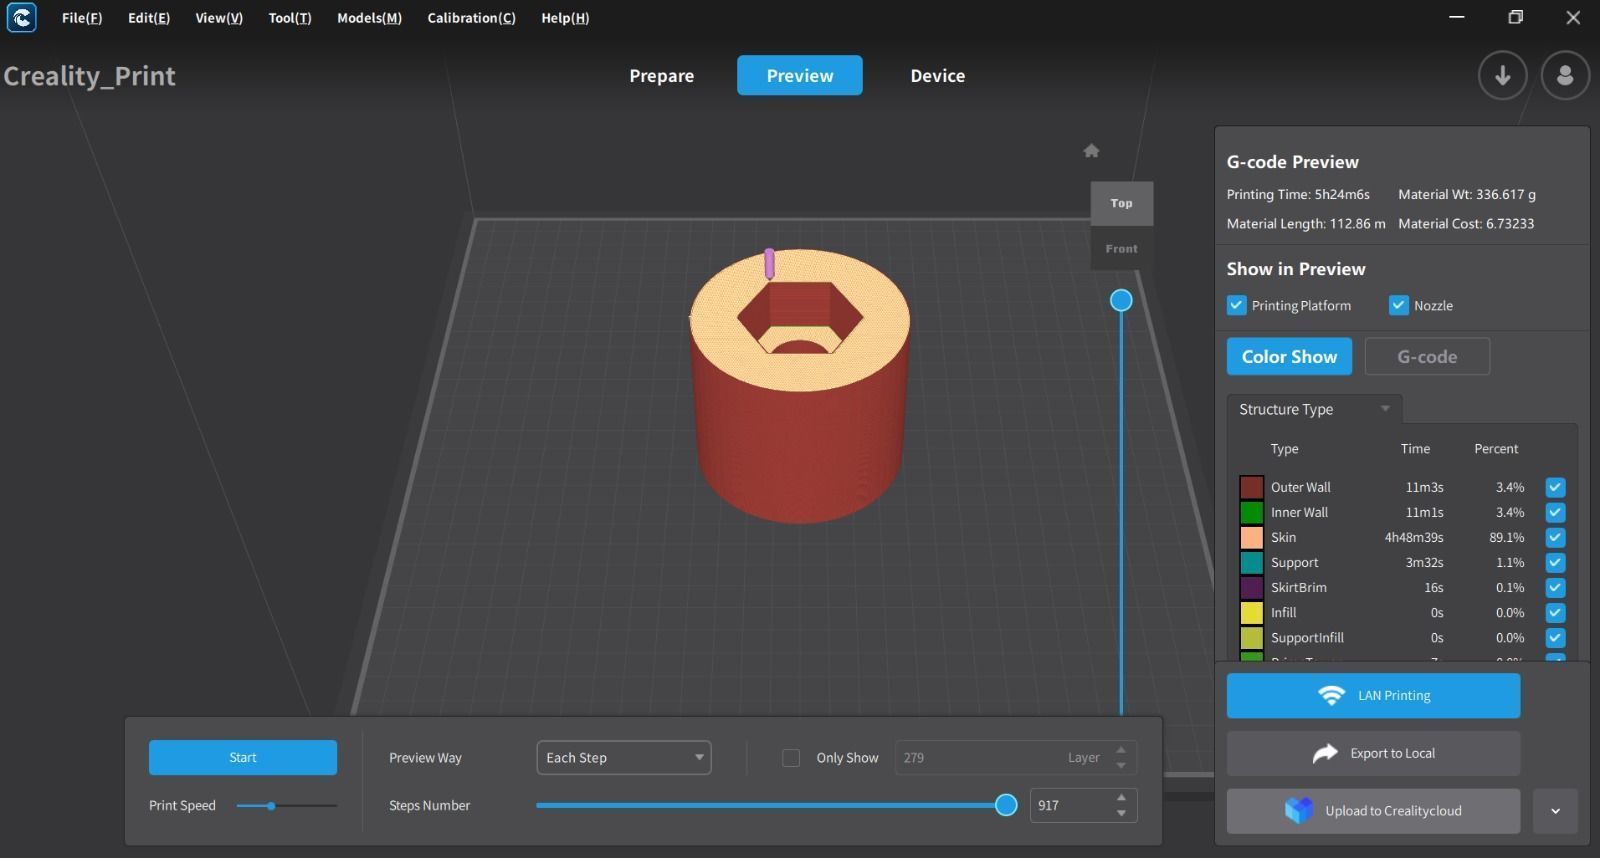Uncheck the Skin visibility checkbox
1600x858 pixels.
point(1555,537)
